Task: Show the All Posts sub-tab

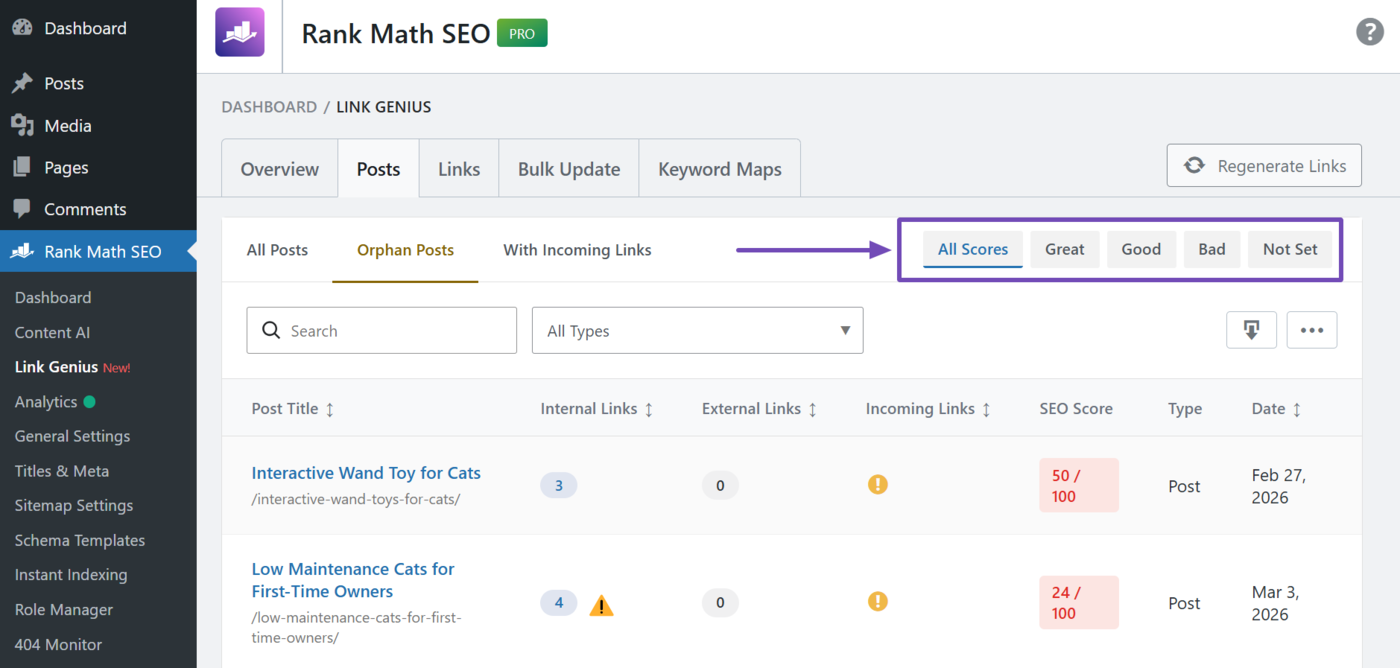Action: click(277, 250)
